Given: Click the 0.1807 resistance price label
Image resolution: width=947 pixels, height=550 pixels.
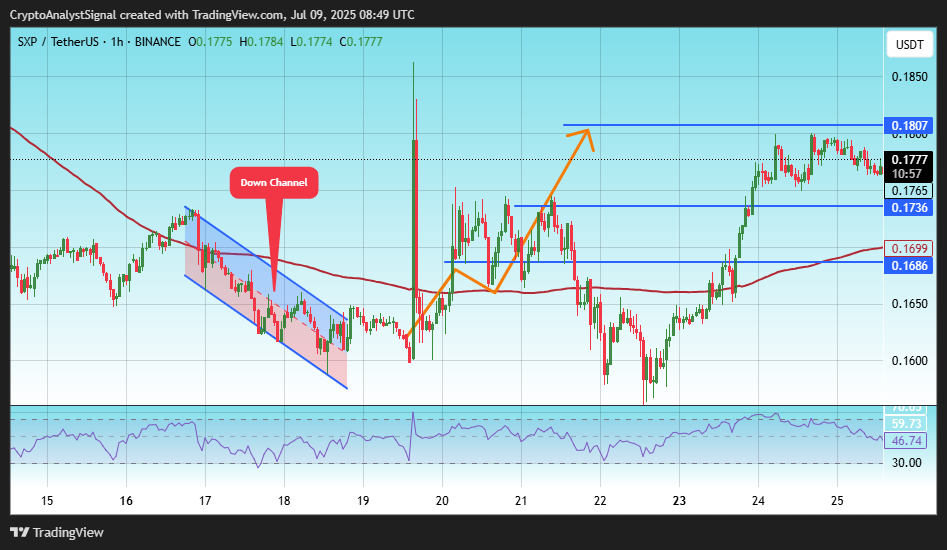Looking at the screenshot, I should pyautogui.click(x=908, y=126).
